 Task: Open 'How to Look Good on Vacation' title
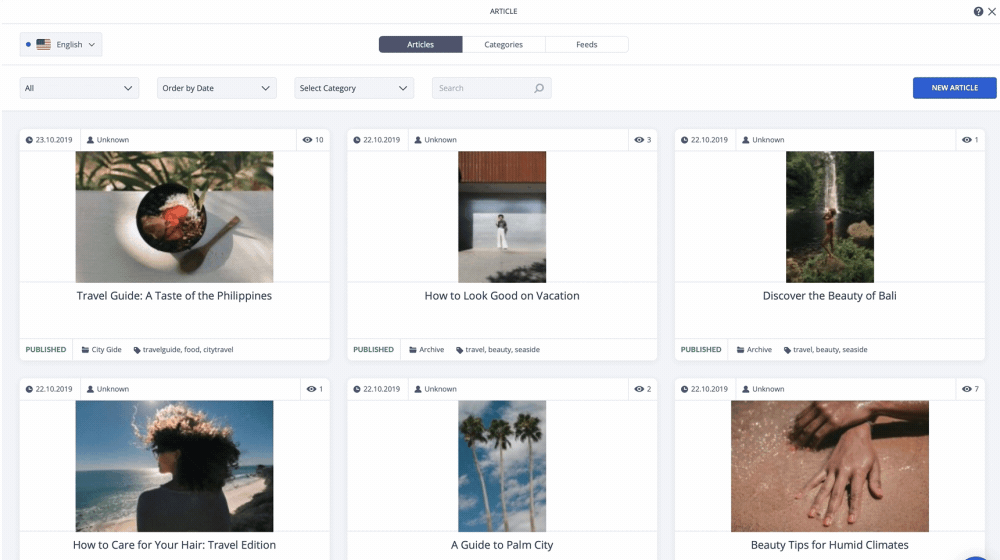502,296
